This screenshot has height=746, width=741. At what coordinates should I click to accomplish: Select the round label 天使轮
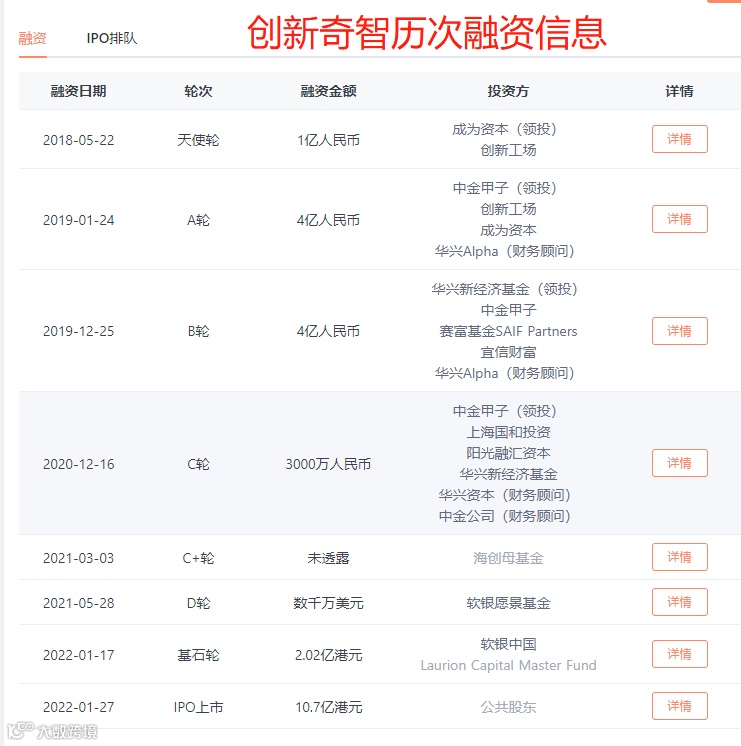click(198, 140)
